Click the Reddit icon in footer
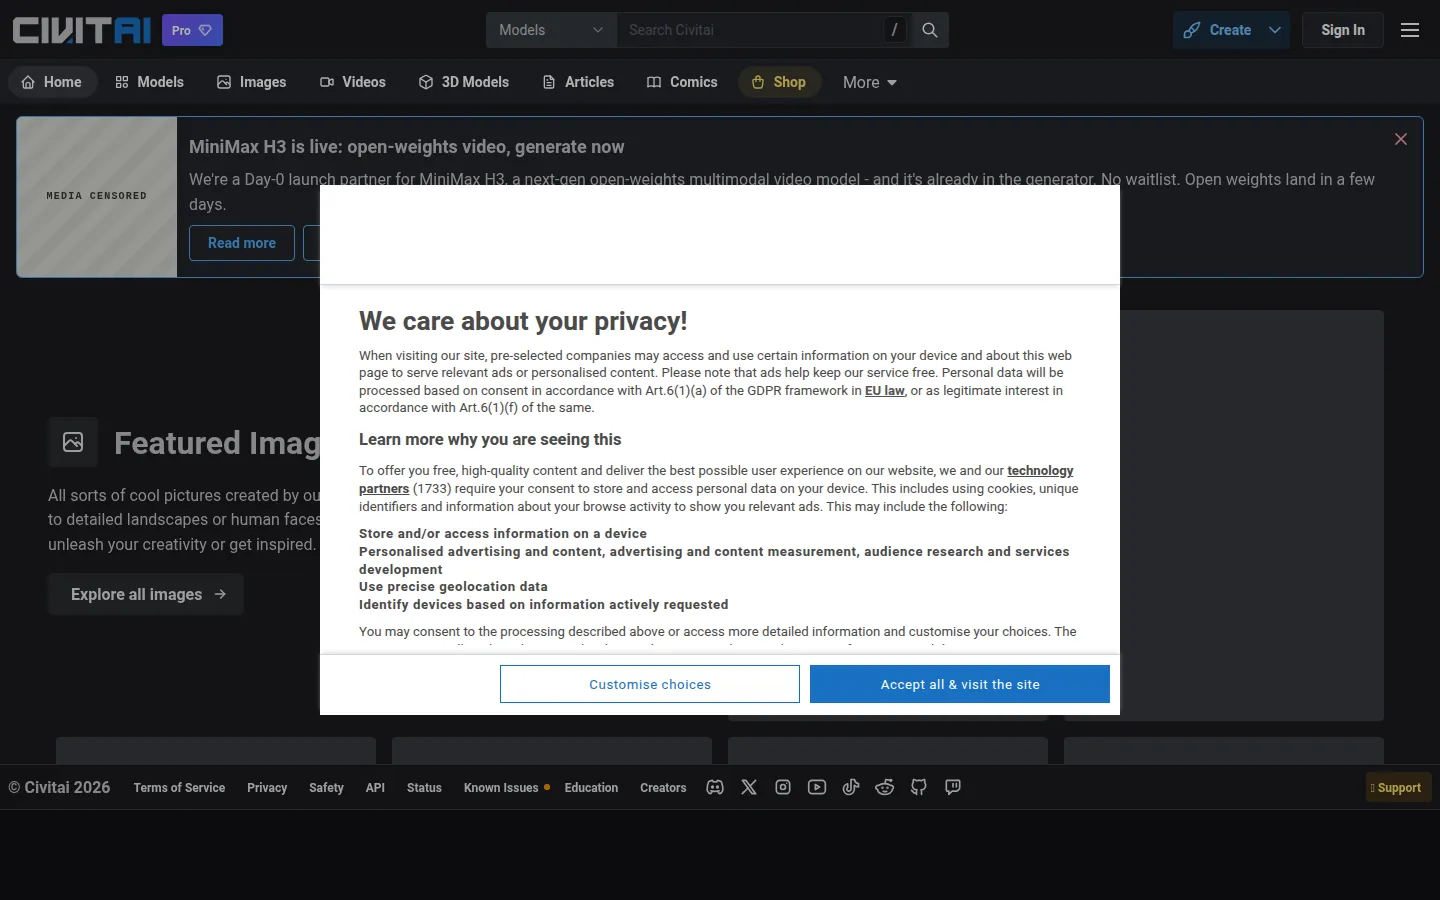This screenshot has width=1440, height=900. coord(885,788)
